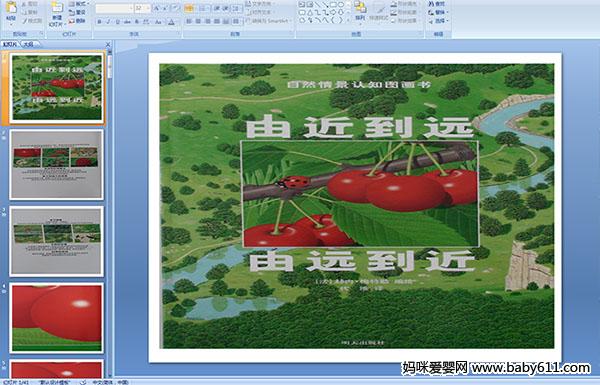This screenshot has height=385, width=600.
Task: Expand the Select dropdown in Editing group
Action: [438, 21]
